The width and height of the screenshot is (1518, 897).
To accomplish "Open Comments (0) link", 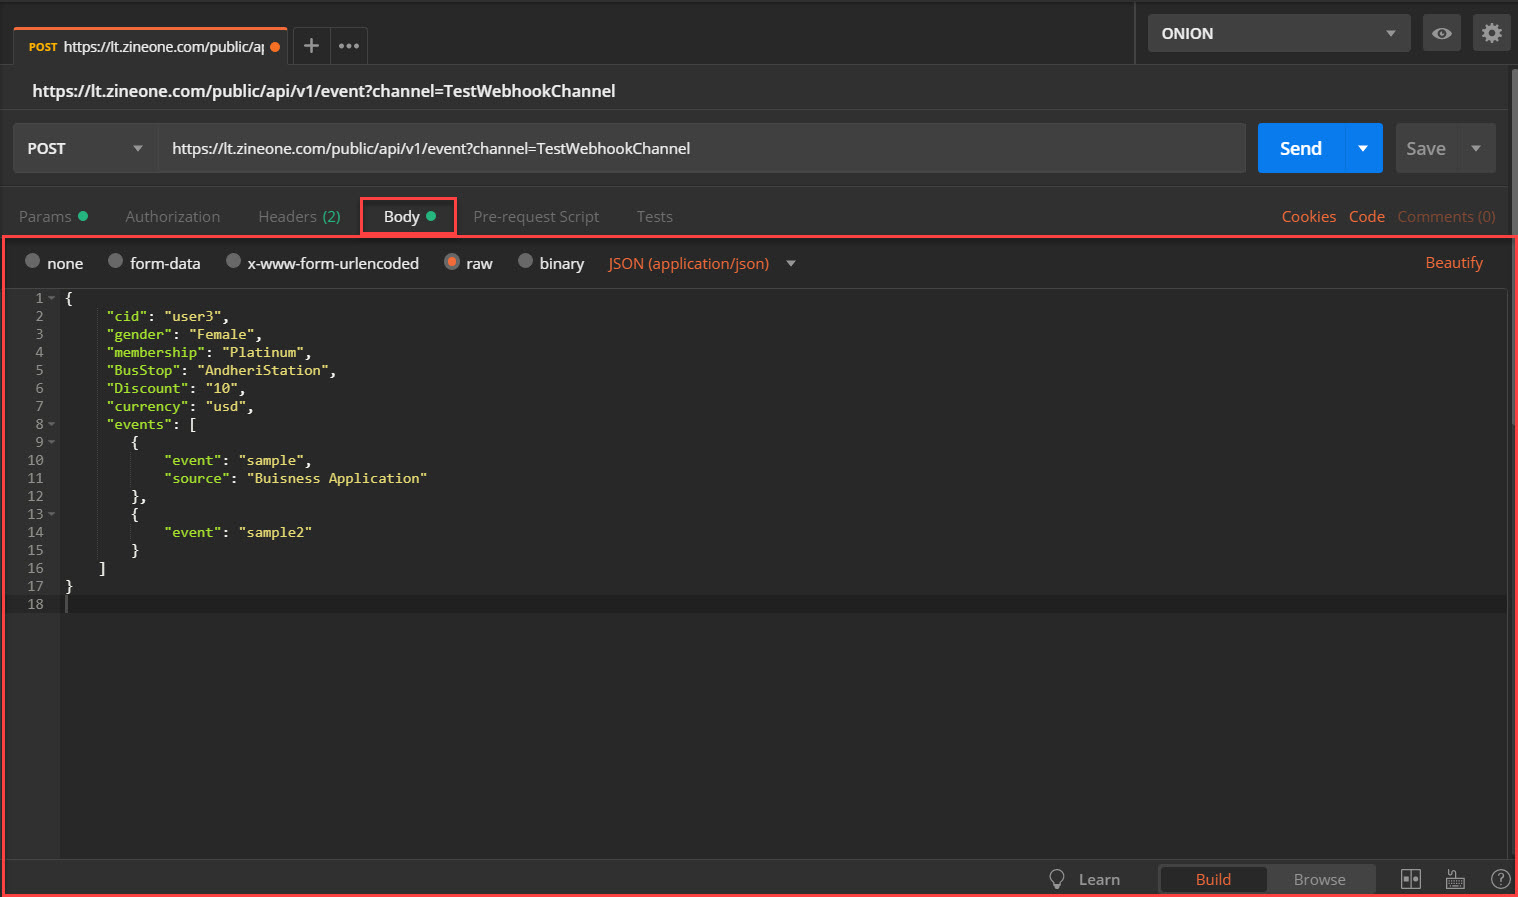I will 1446,216.
